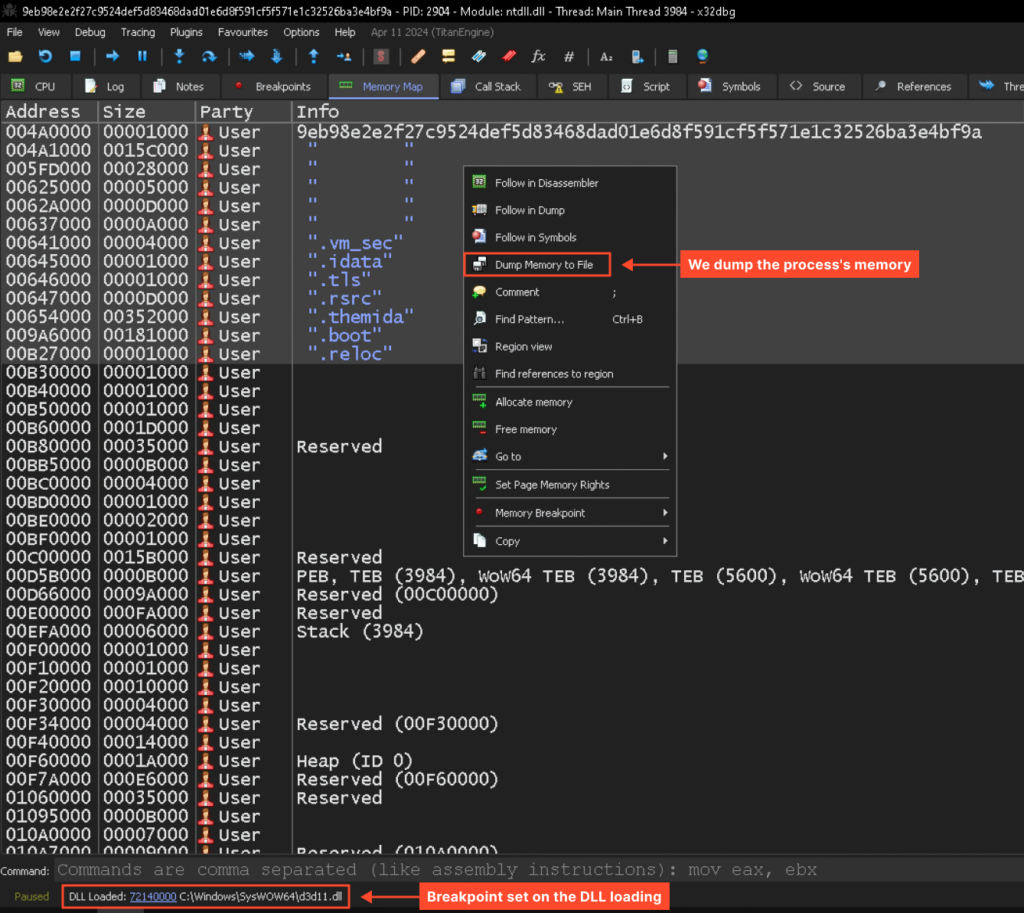The width and height of the screenshot is (1024, 913).
Task: Click the hash (#) toolbar icon
Action: click(x=569, y=56)
